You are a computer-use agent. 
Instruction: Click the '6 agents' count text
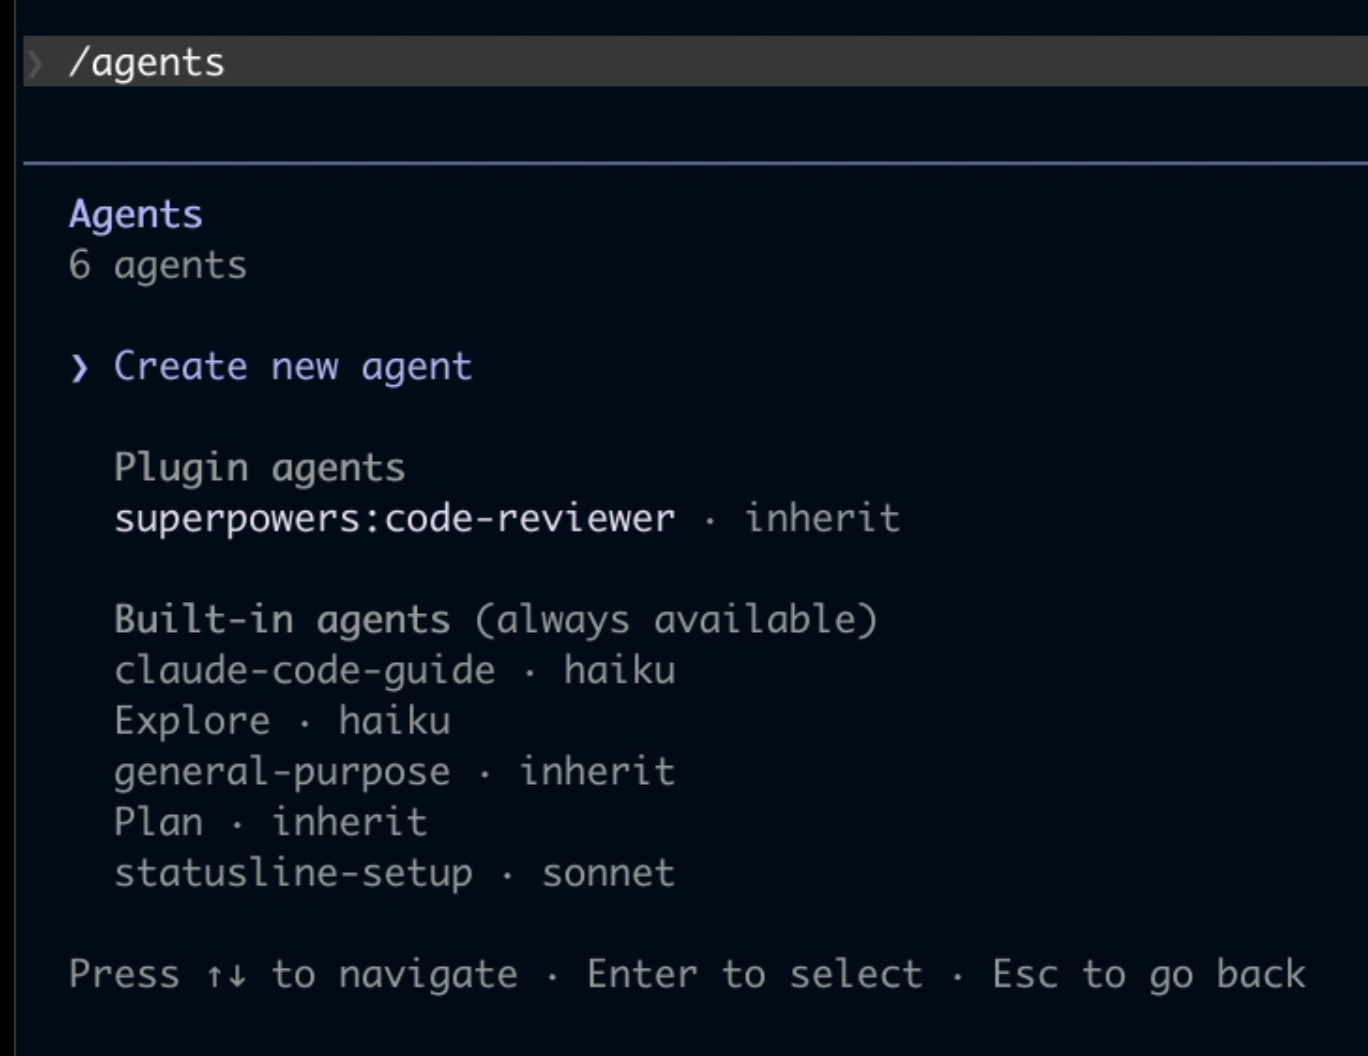coord(158,265)
